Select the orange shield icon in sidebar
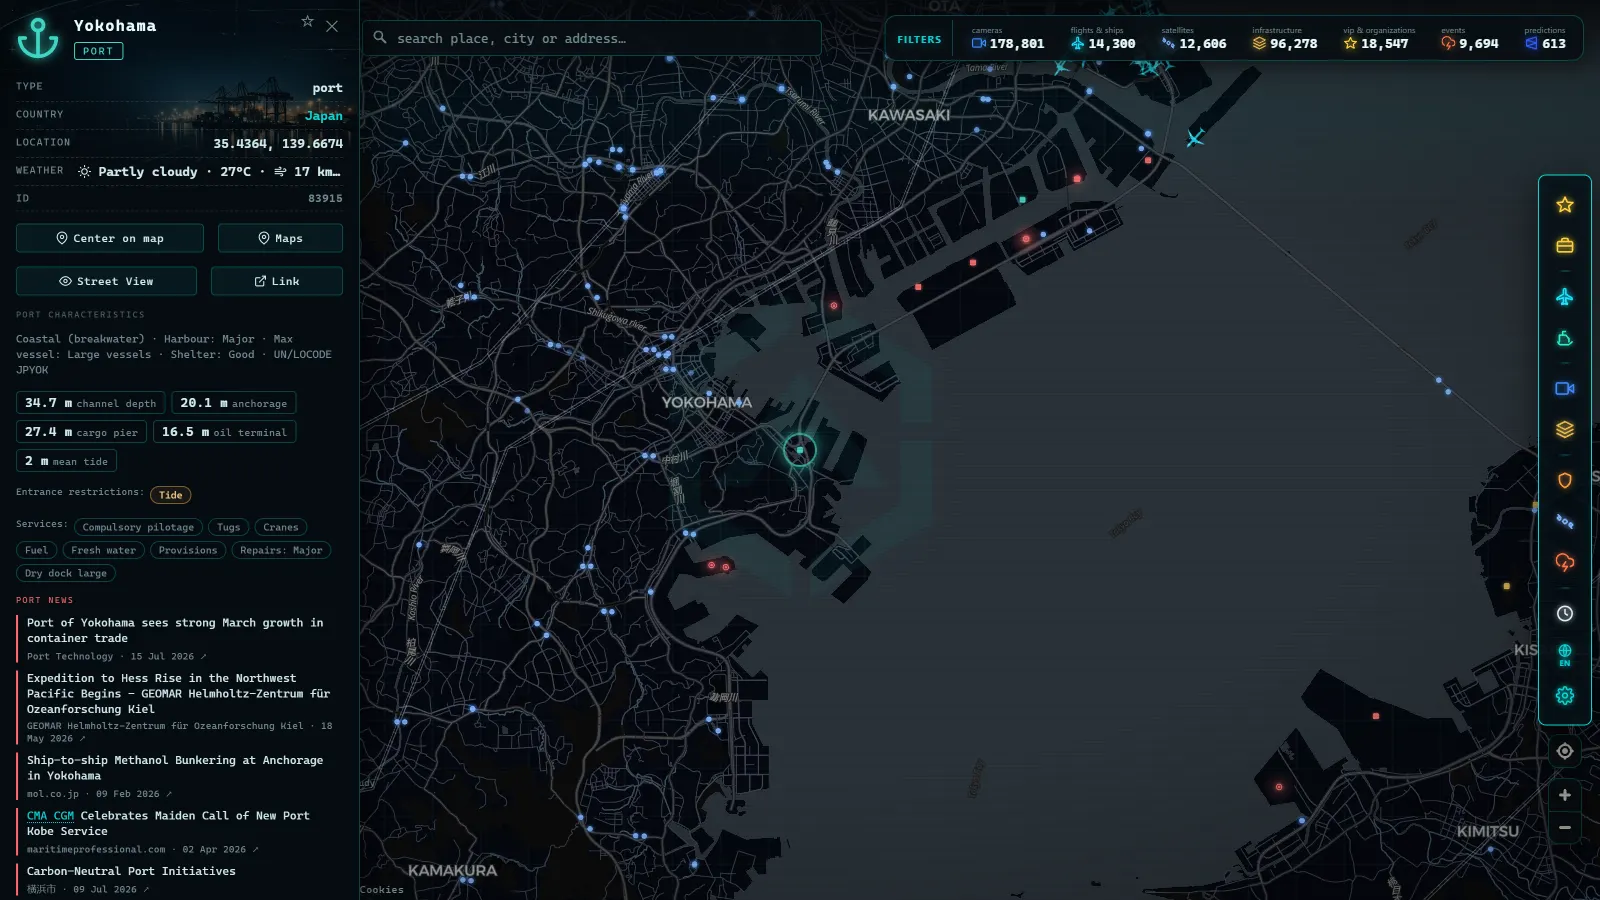 (1565, 480)
